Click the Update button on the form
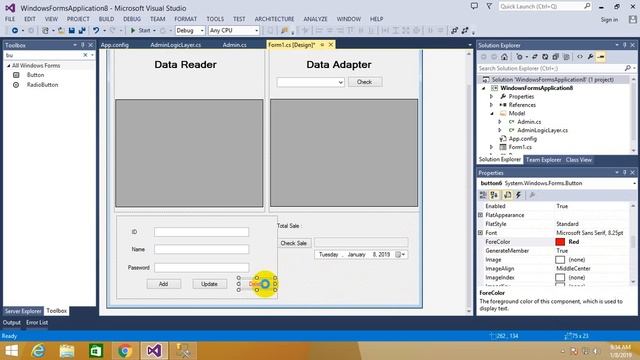Image resolution: width=640 pixels, height=360 pixels. tap(209, 284)
